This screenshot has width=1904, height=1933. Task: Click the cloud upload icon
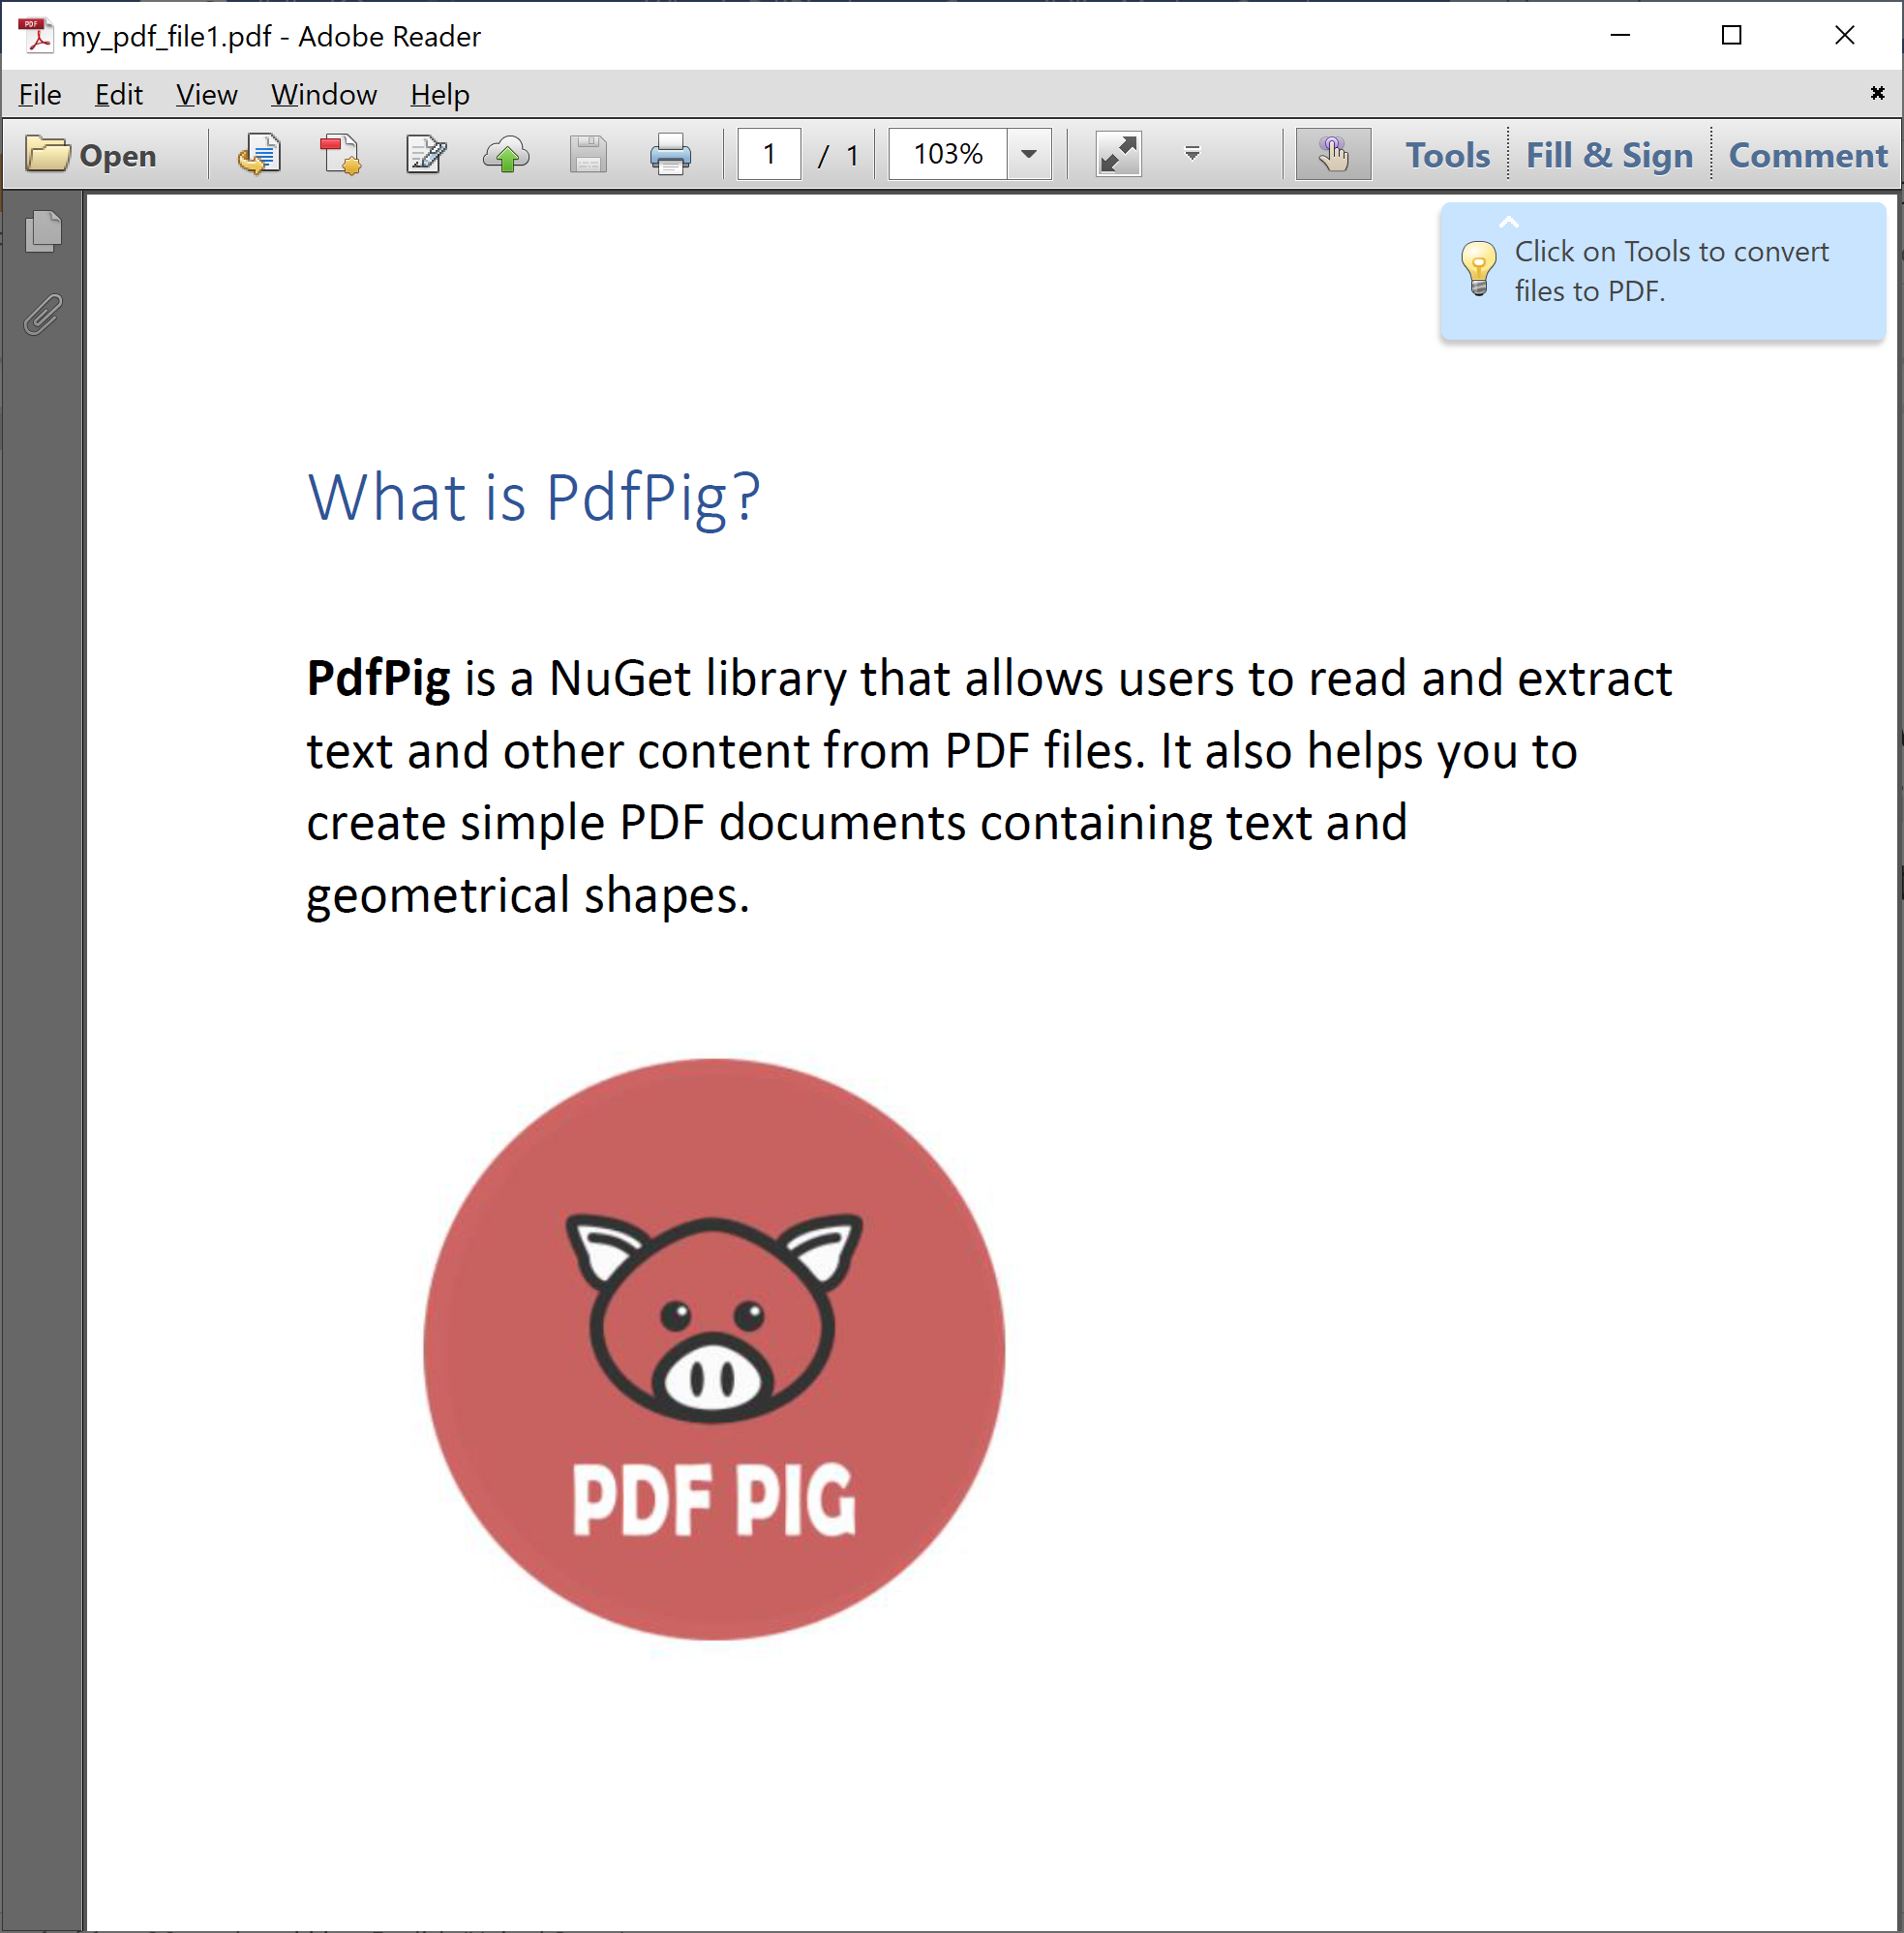coord(507,155)
